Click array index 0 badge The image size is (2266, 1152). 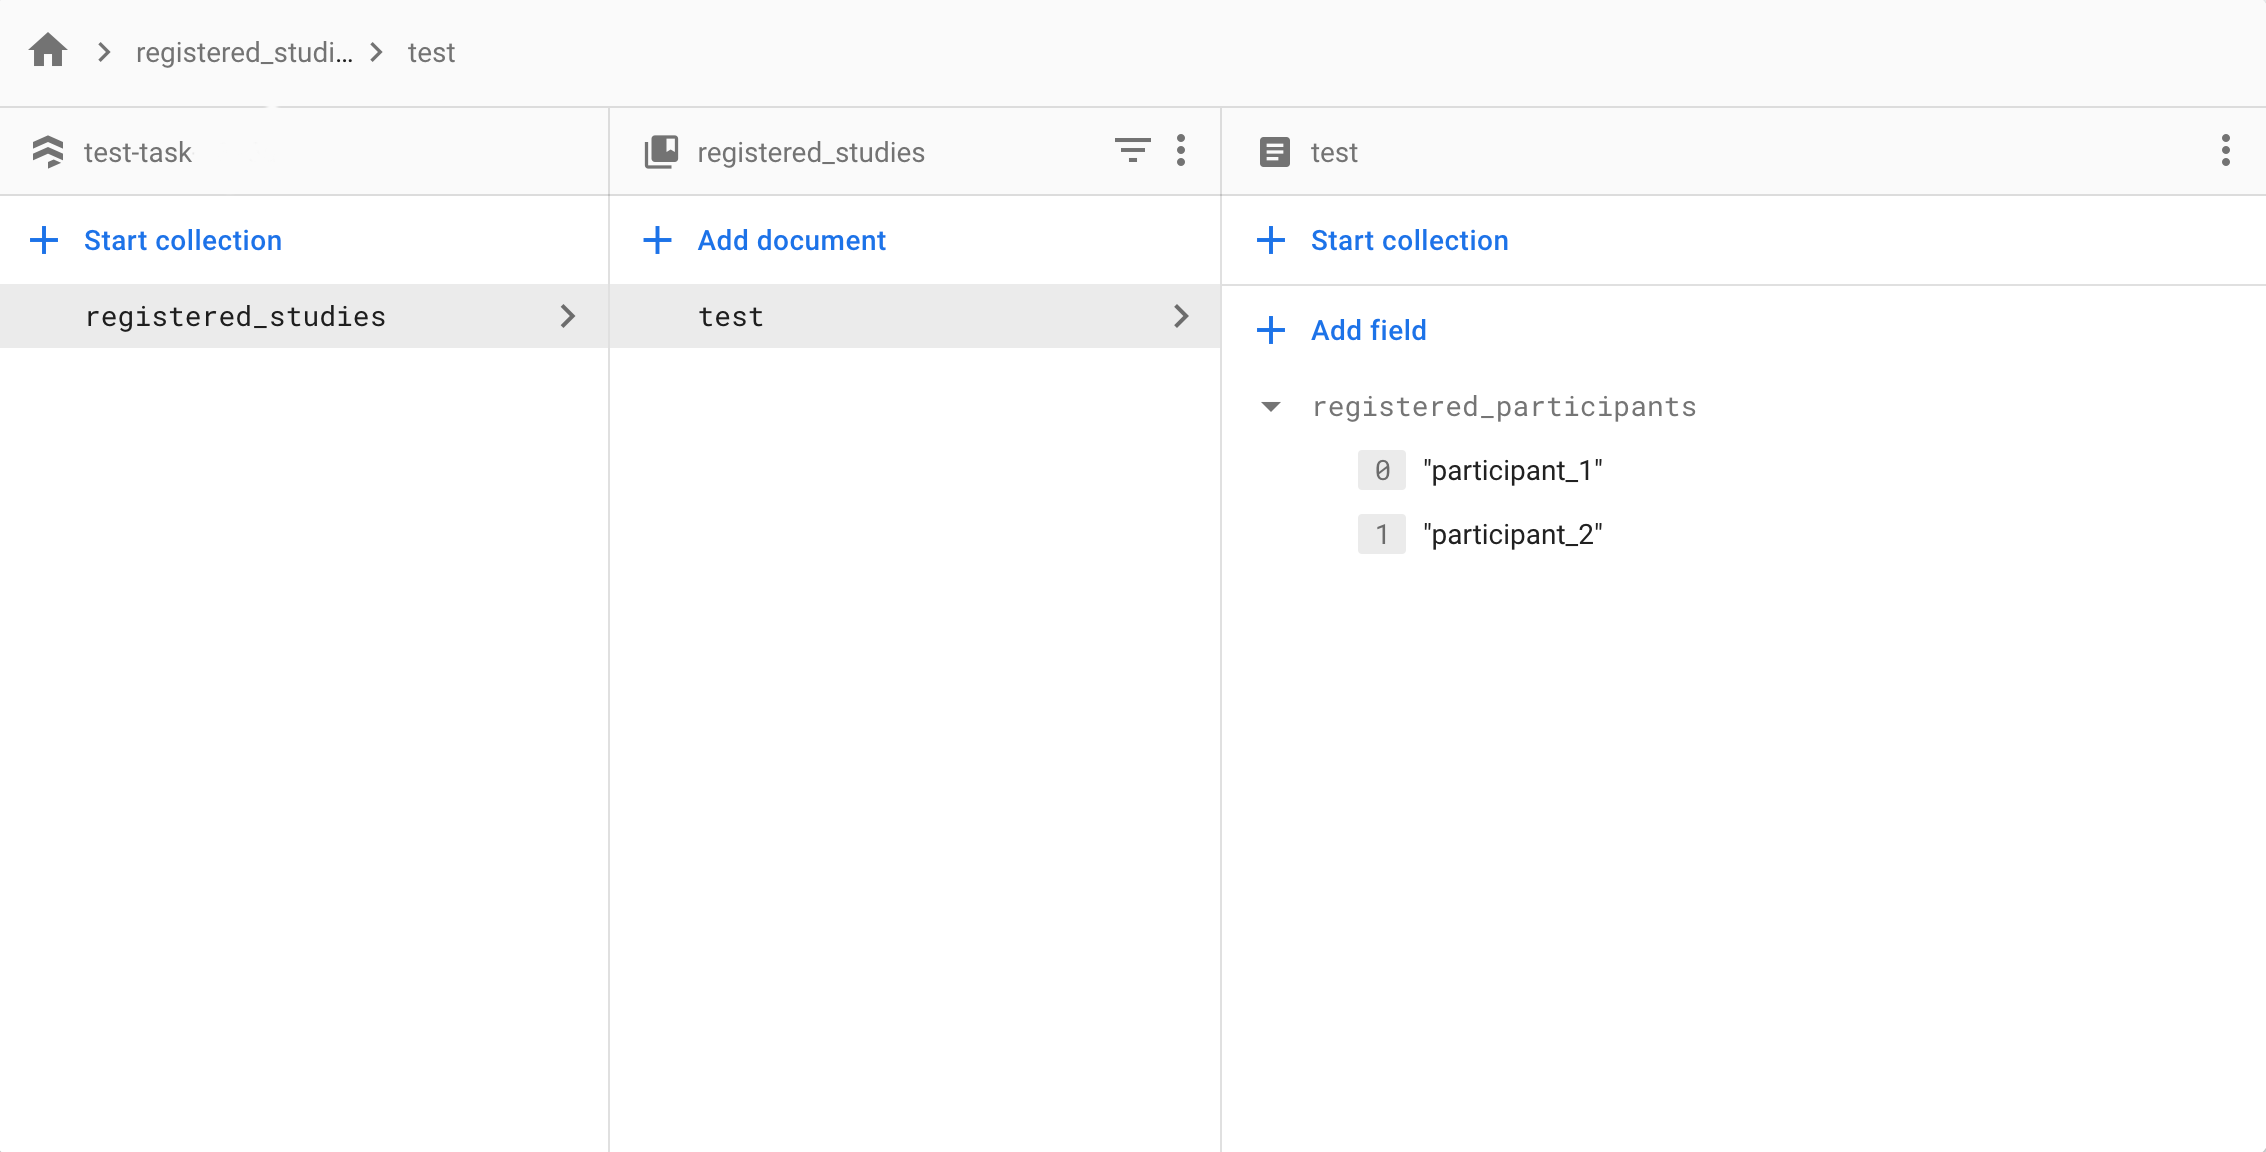coord(1382,470)
